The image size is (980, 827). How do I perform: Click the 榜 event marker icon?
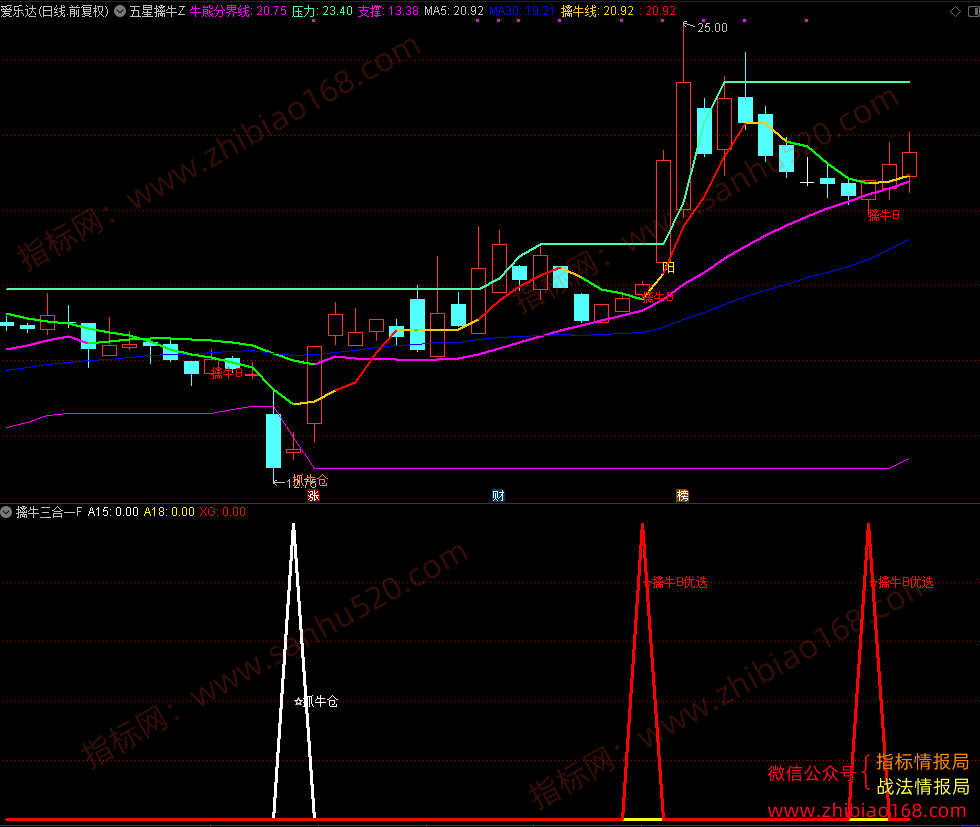tap(682, 496)
